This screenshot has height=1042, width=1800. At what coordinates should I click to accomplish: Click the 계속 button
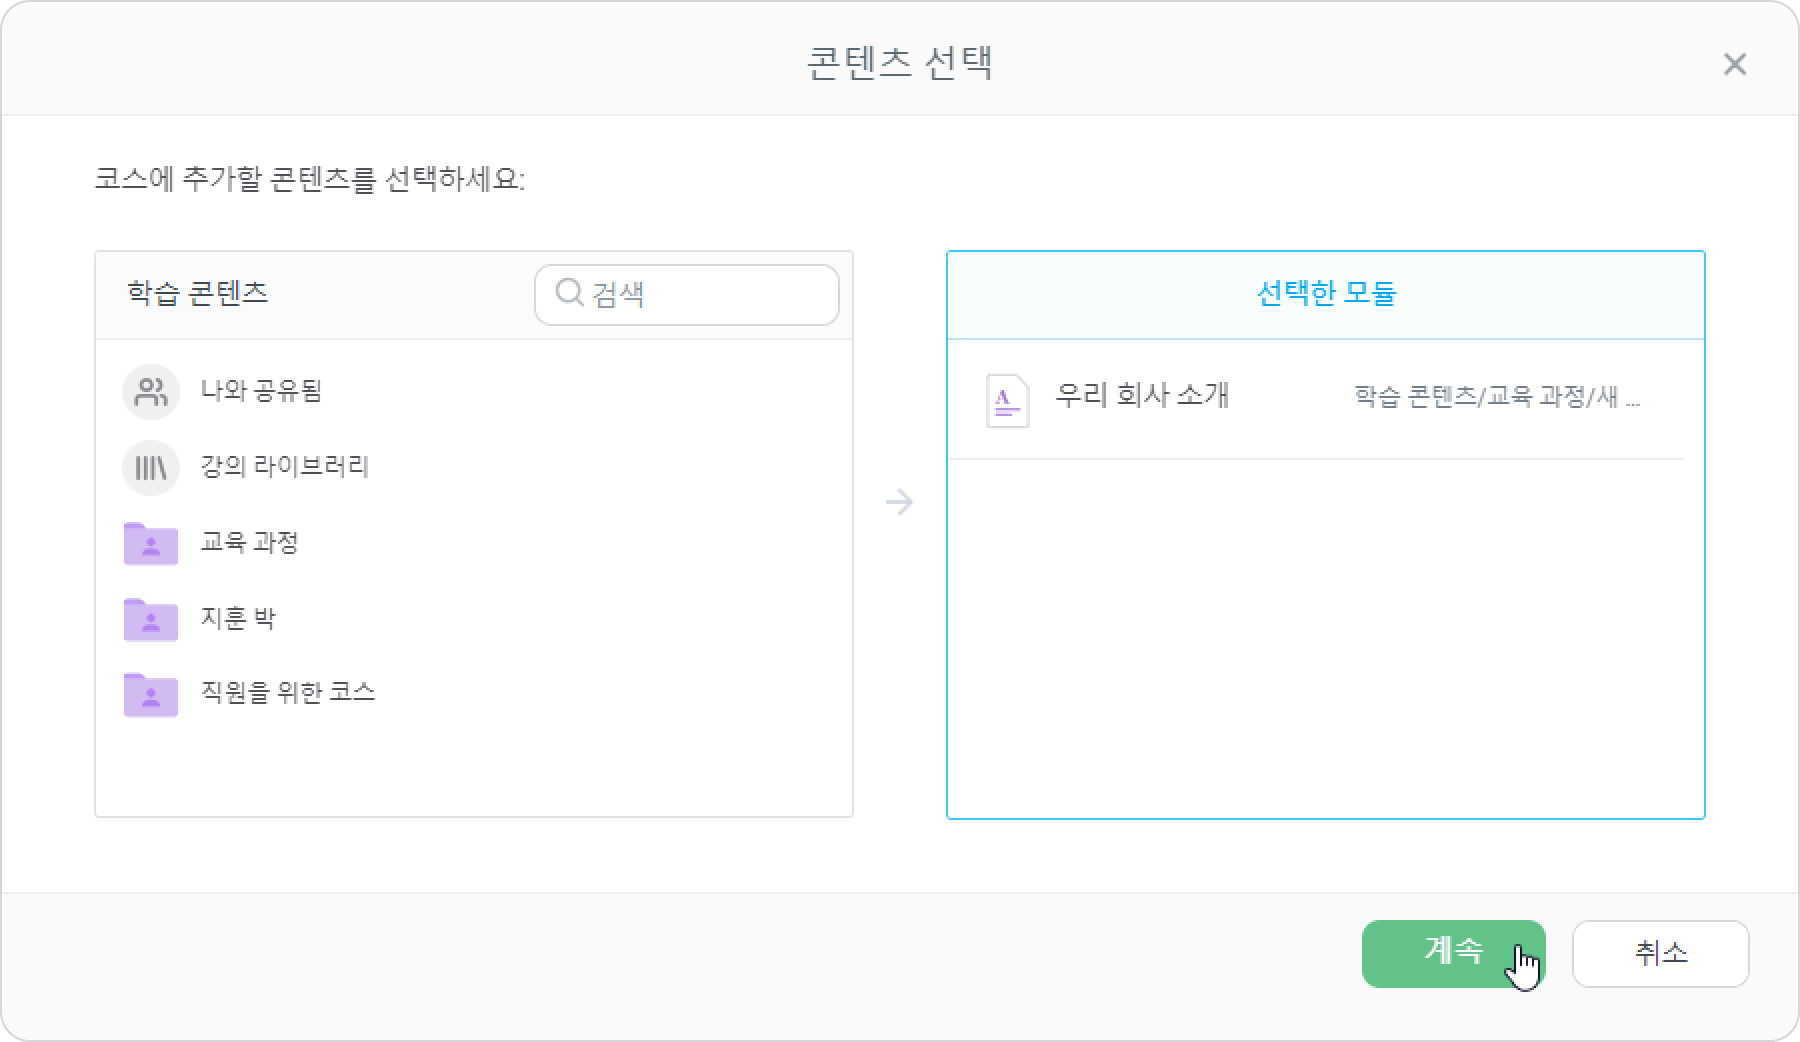[1453, 954]
